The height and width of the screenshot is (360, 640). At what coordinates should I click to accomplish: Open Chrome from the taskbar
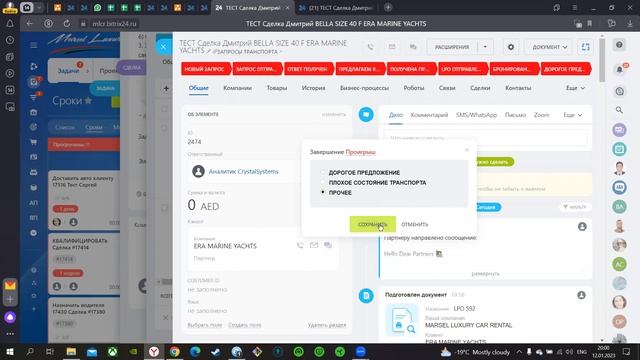click(174, 351)
